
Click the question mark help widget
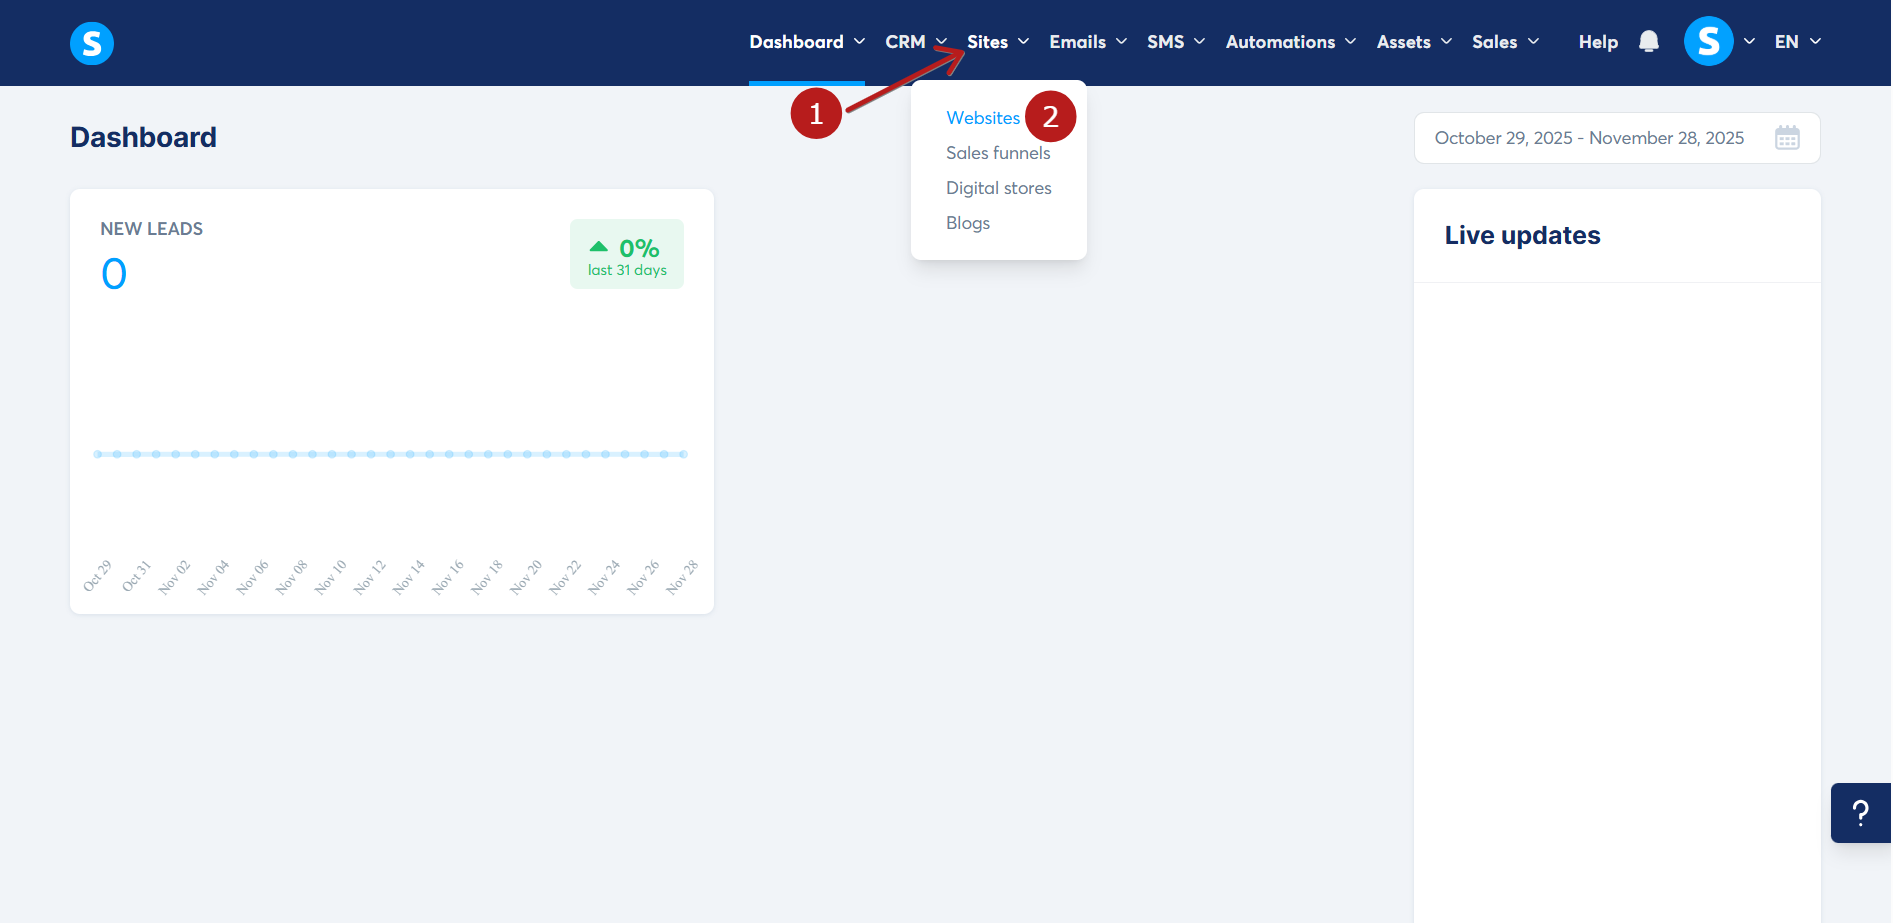(1861, 812)
